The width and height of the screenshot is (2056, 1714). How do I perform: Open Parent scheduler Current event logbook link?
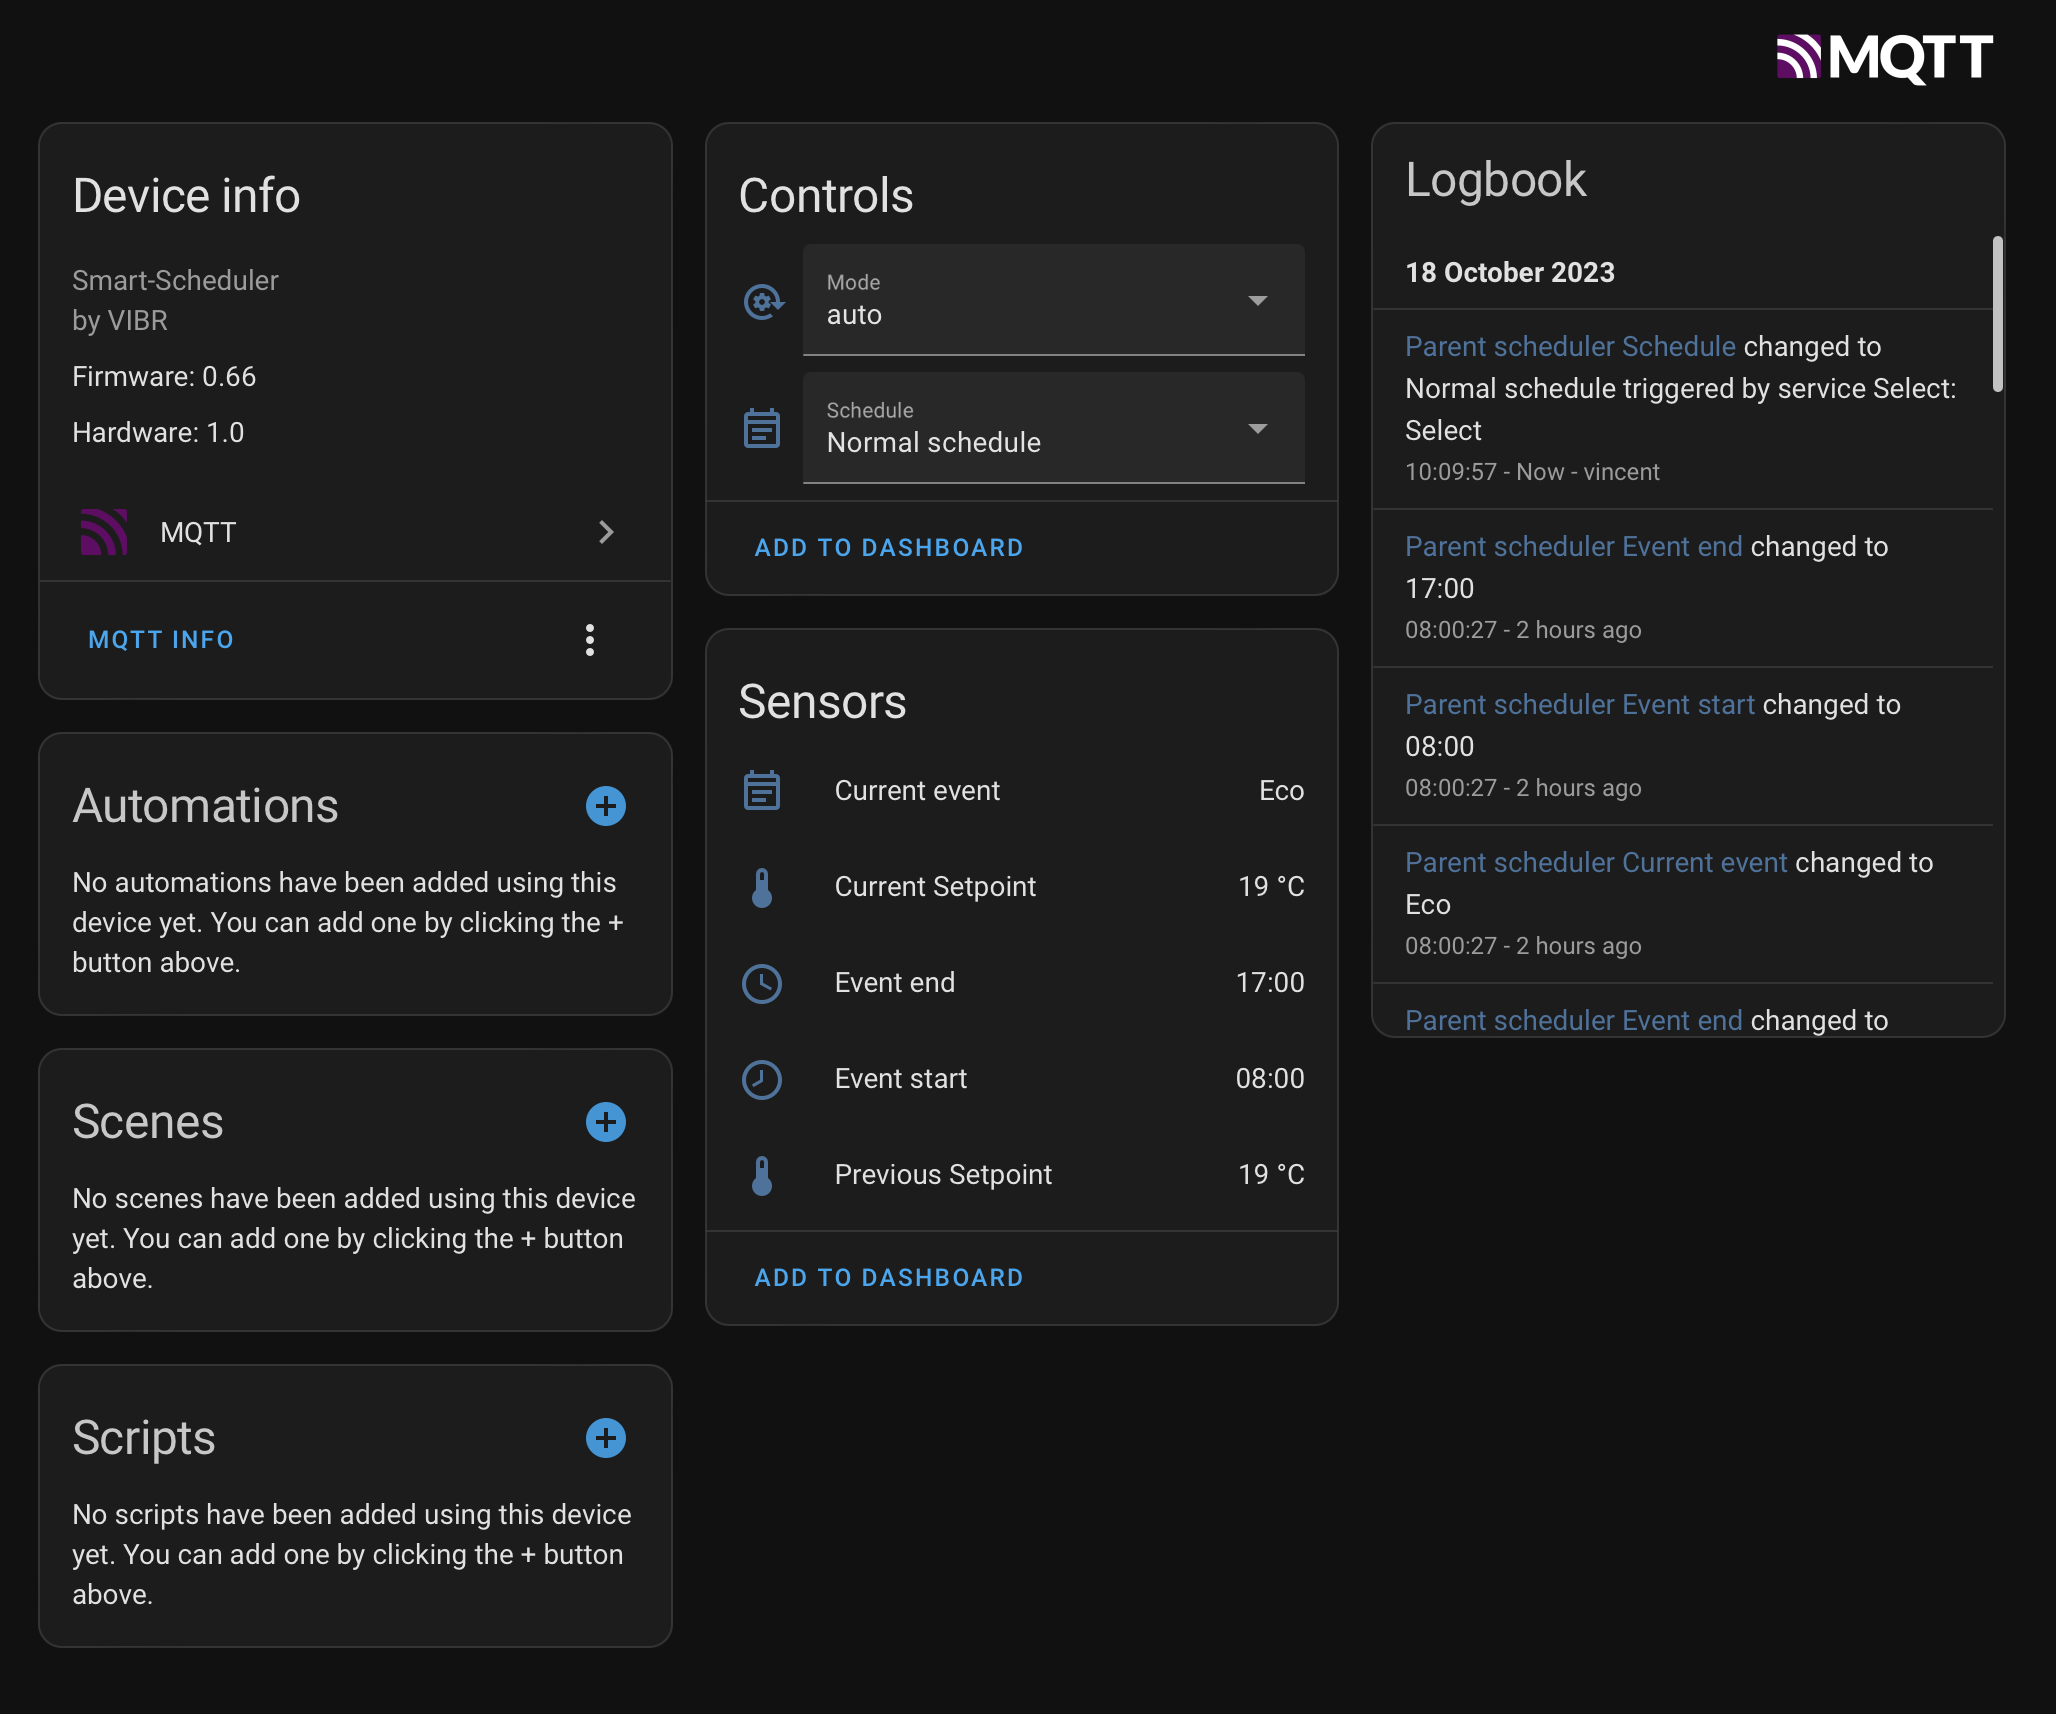(1595, 863)
